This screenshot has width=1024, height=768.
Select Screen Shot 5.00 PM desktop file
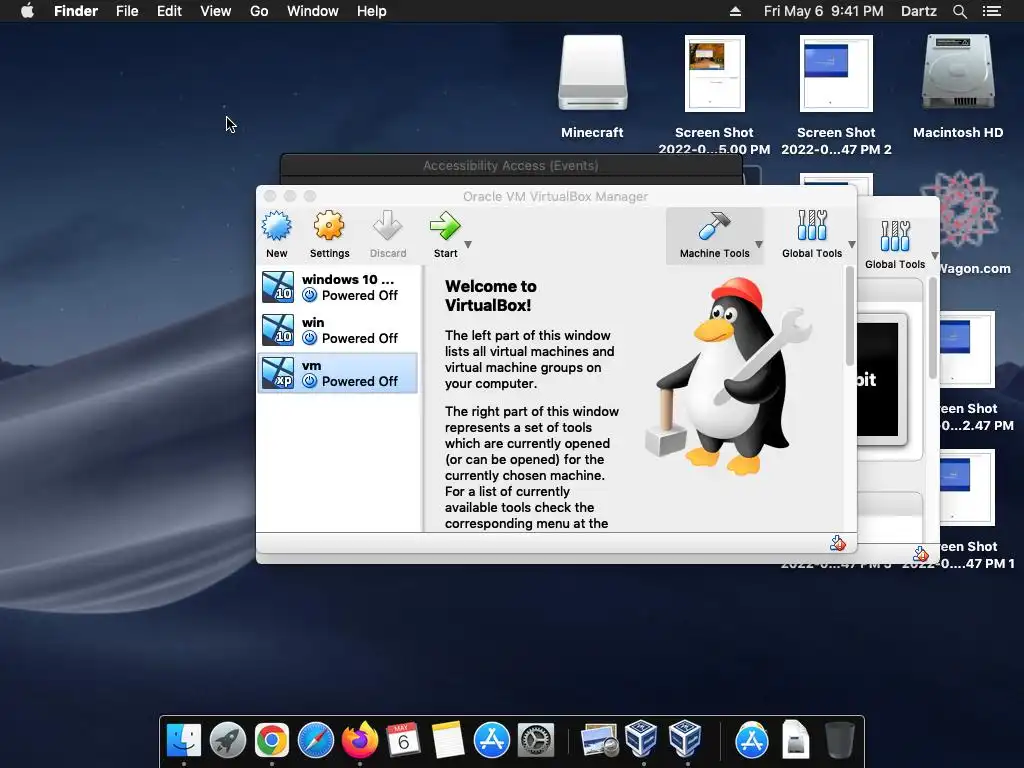click(x=714, y=95)
